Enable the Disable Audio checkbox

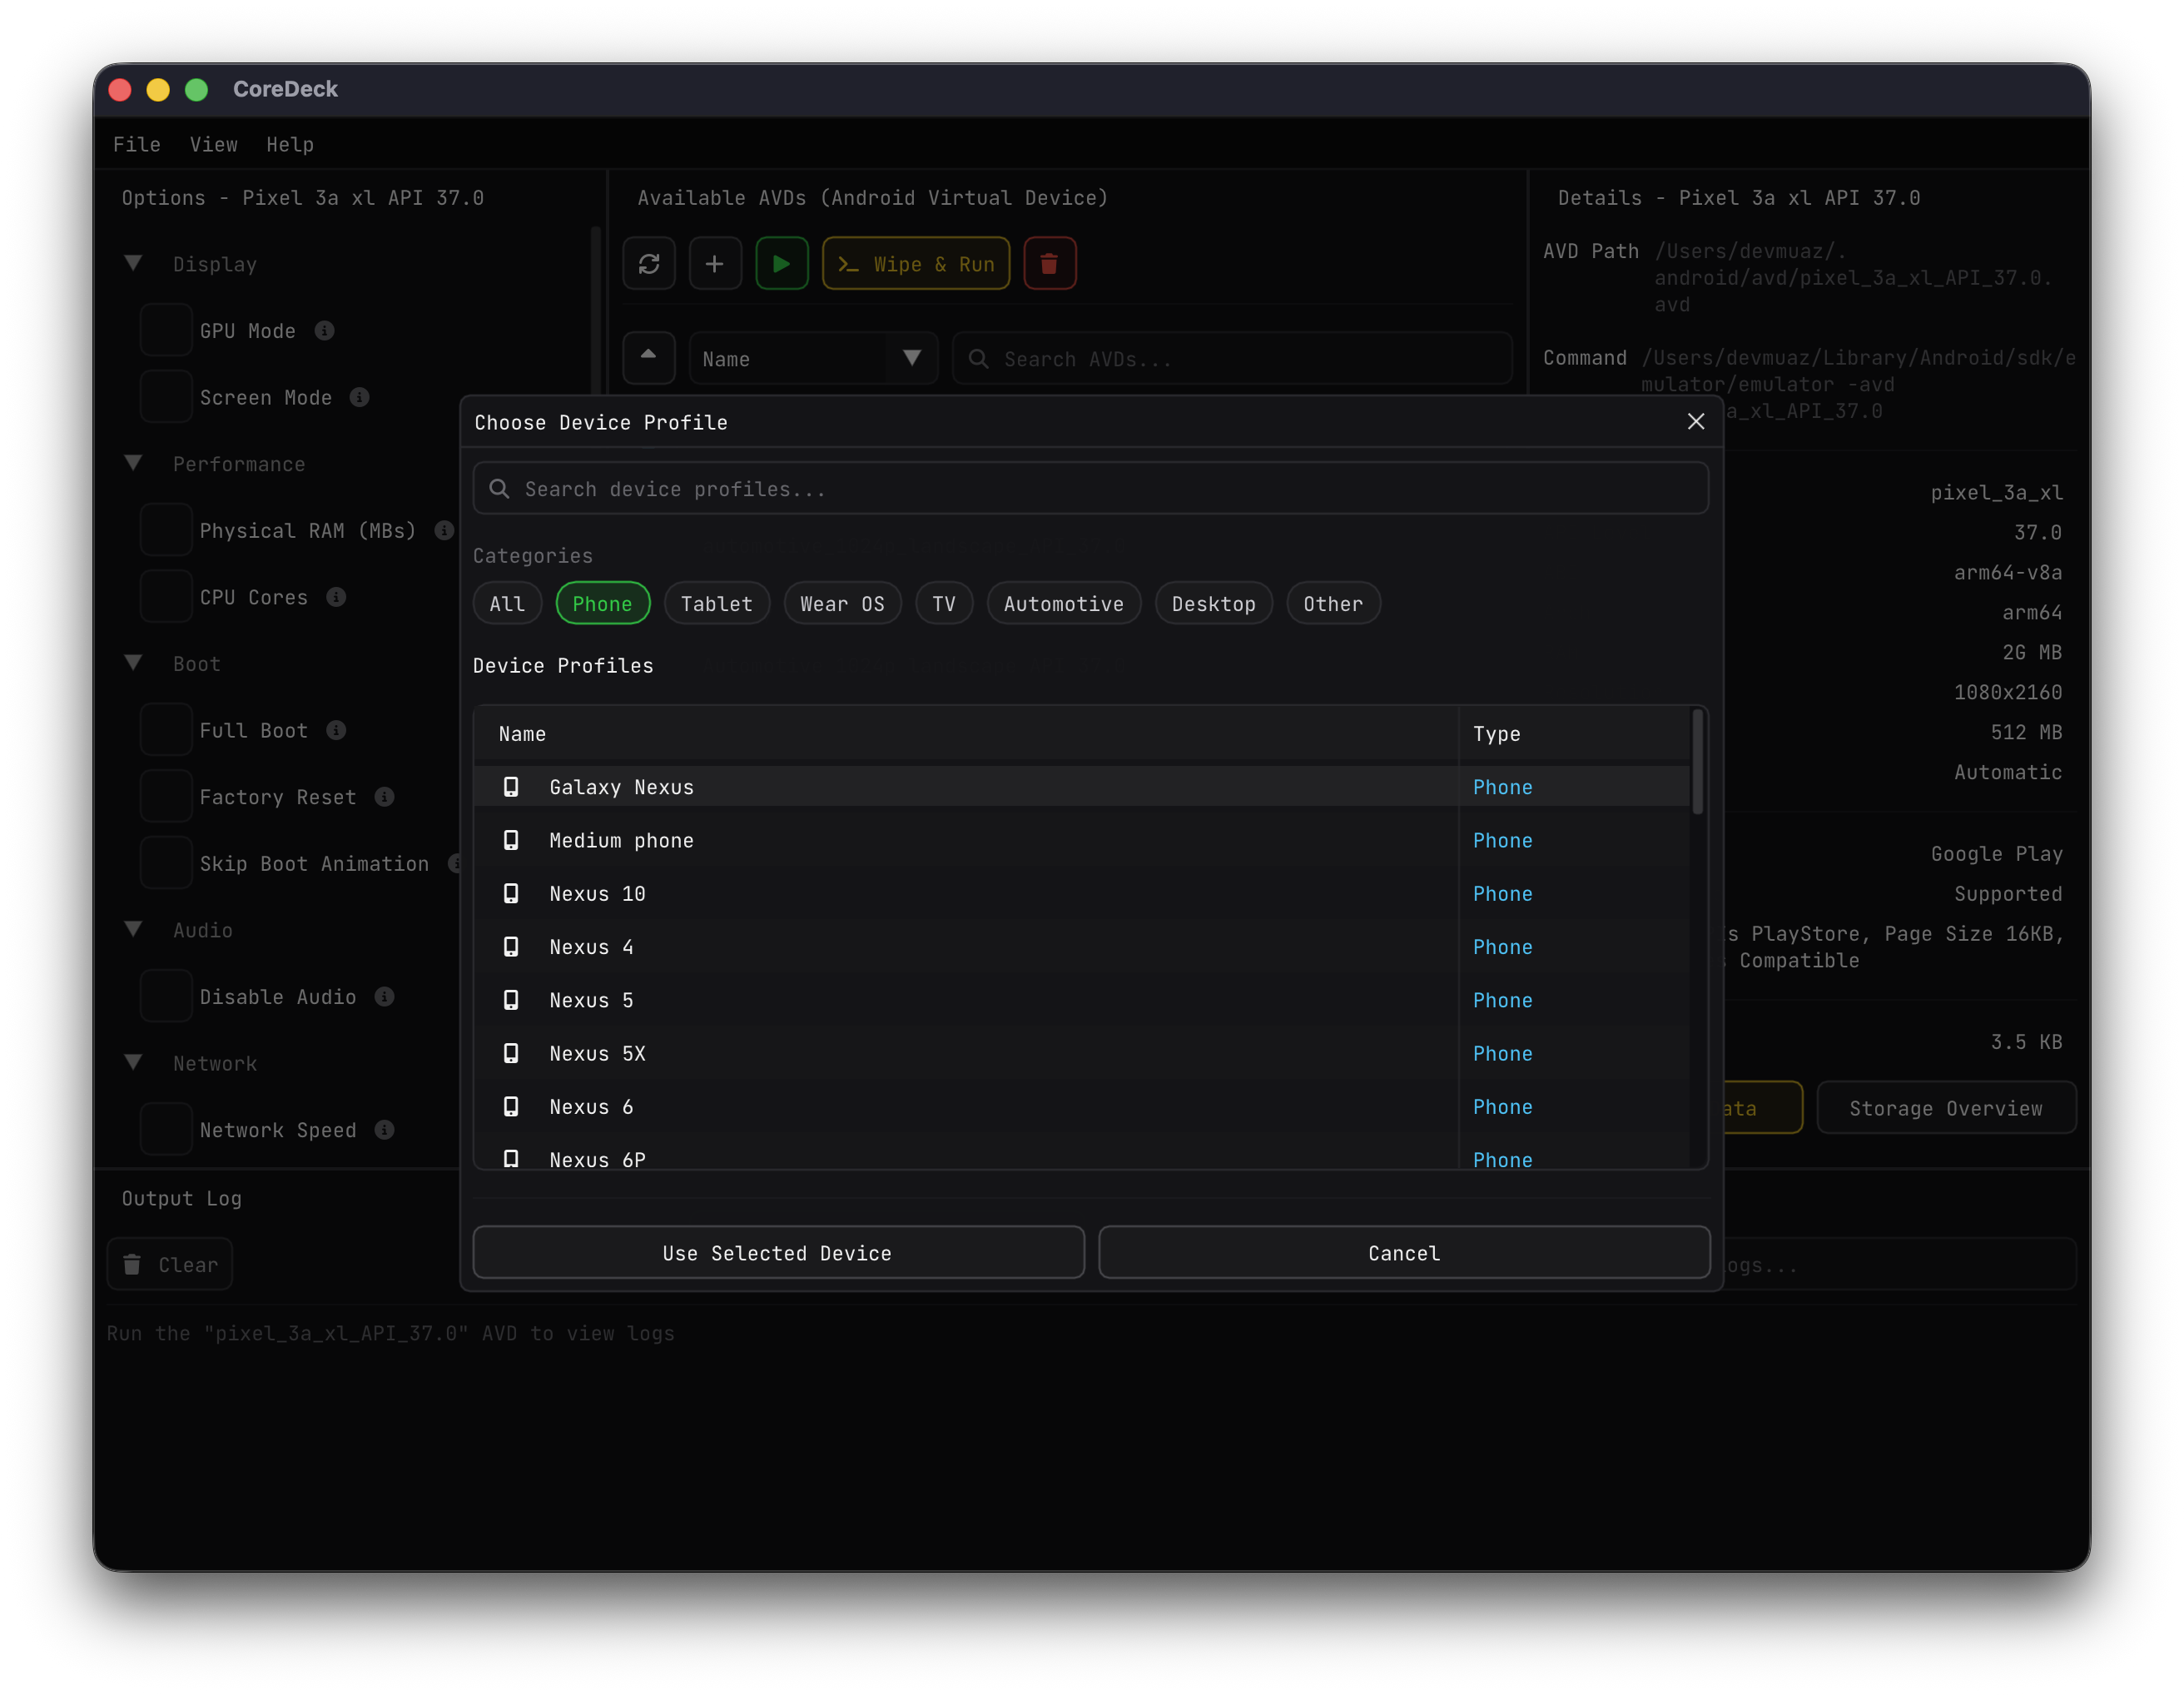166,997
